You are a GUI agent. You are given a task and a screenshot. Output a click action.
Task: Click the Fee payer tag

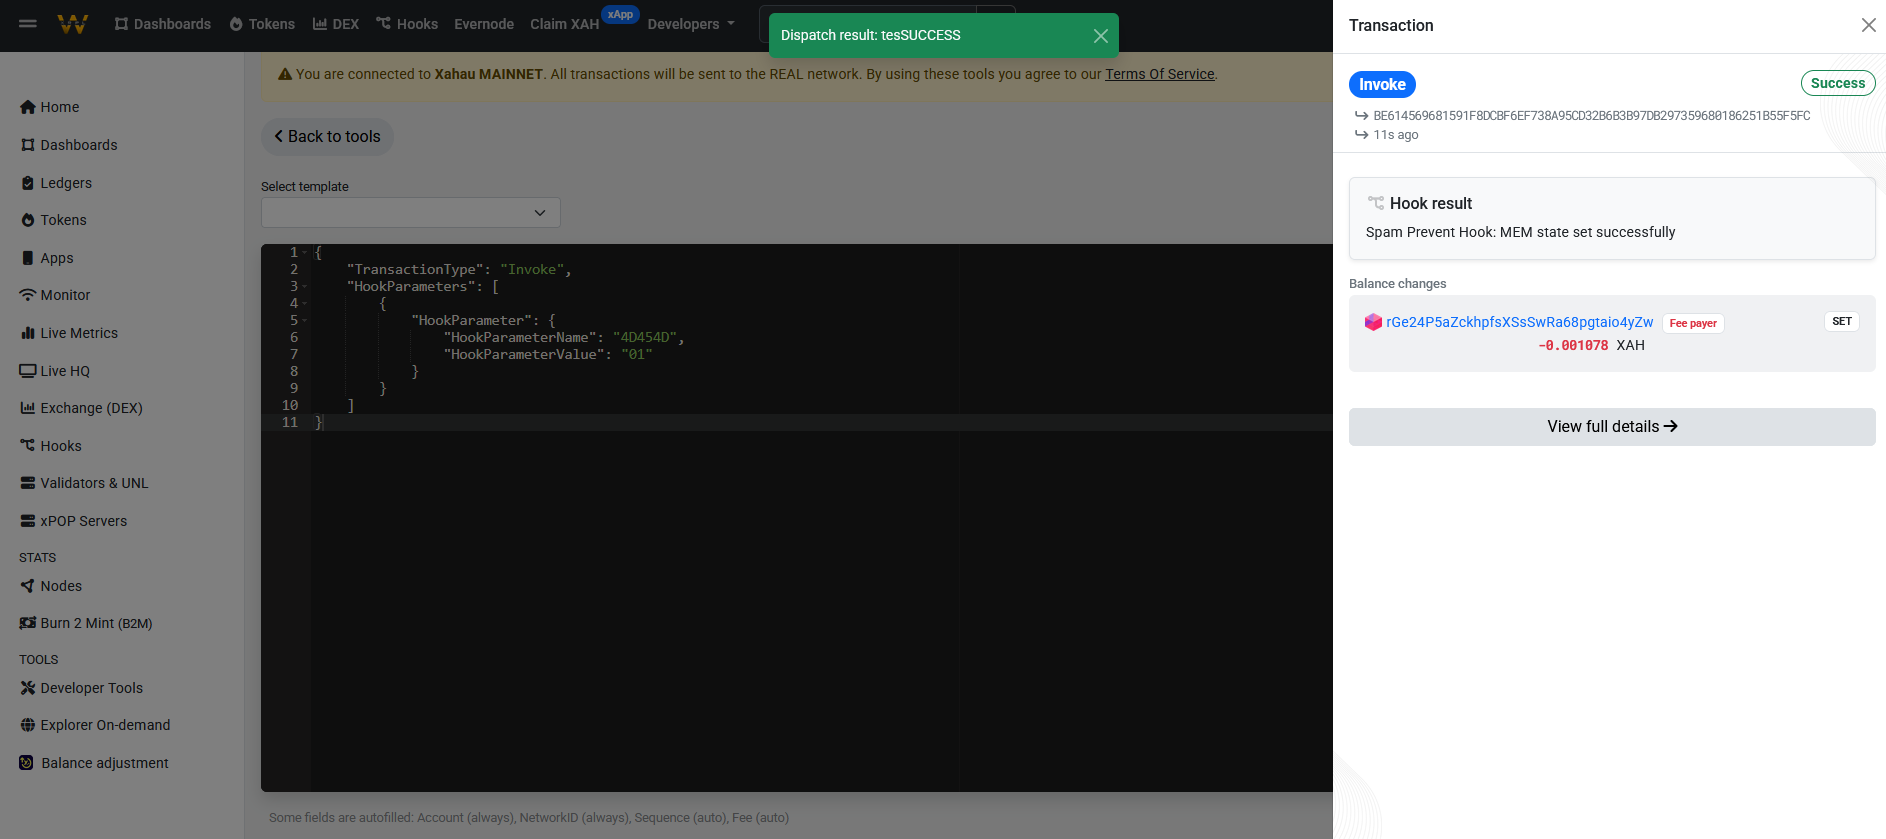click(x=1693, y=323)
